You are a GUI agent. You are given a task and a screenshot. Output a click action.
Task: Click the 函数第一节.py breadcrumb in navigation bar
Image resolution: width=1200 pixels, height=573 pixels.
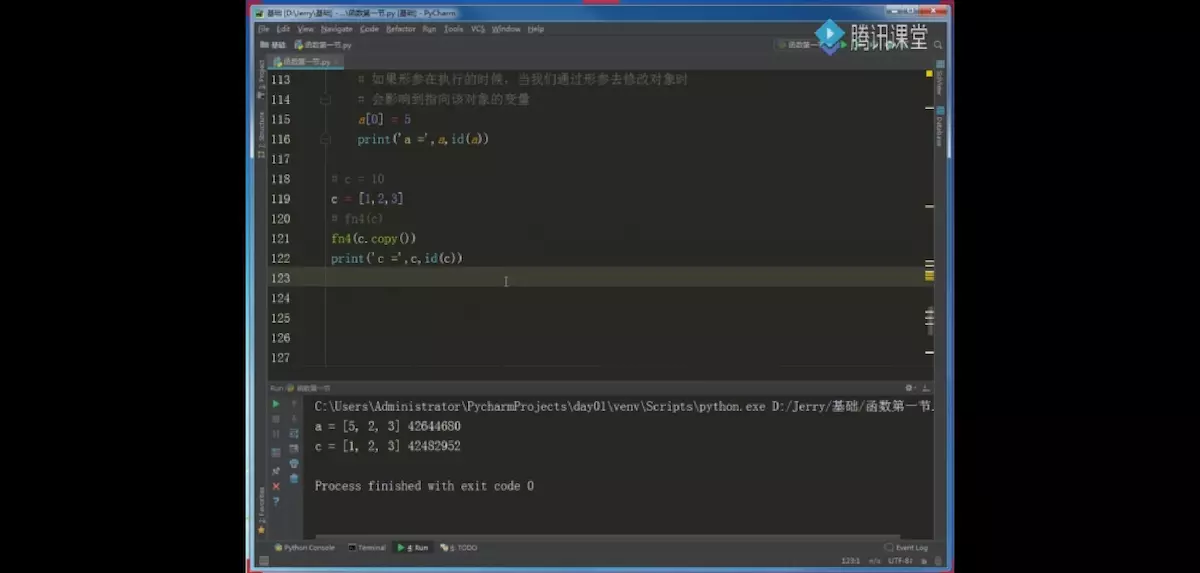(322, 45)
